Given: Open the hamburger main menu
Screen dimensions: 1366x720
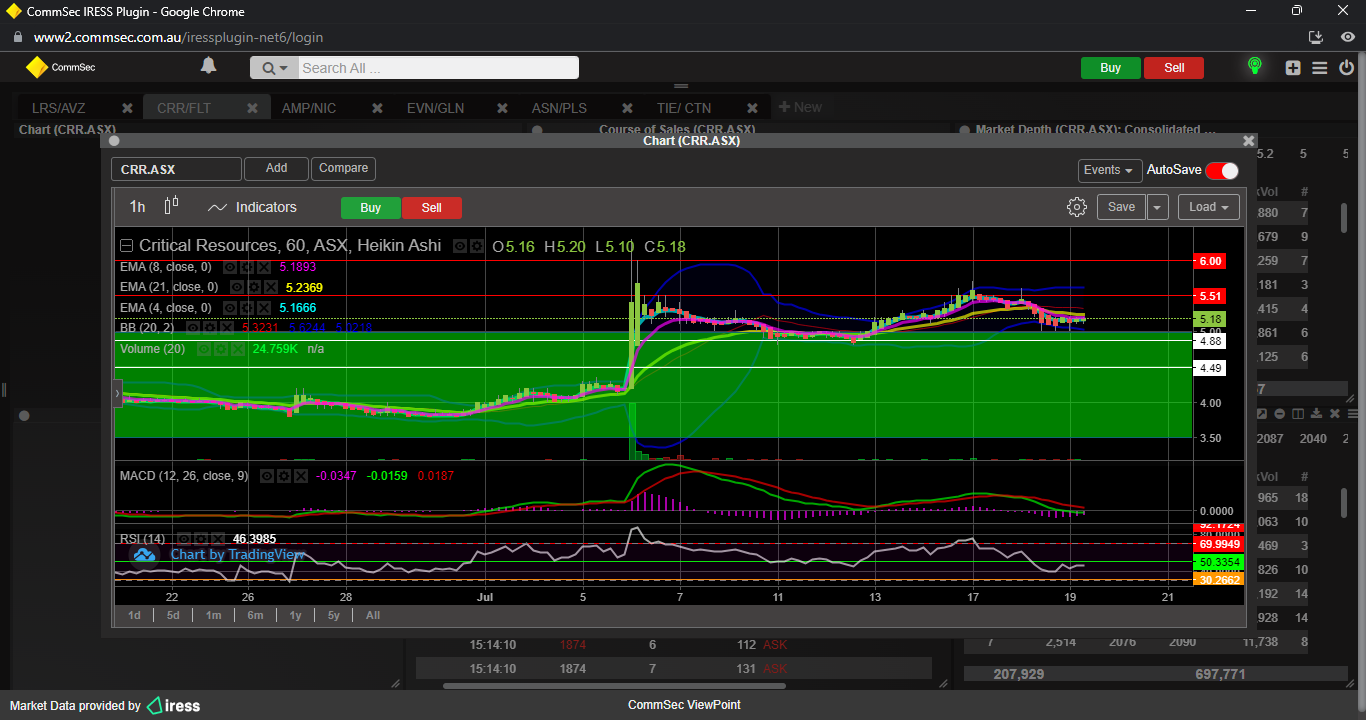Looking at the screenshot, I should point(1320,68).
